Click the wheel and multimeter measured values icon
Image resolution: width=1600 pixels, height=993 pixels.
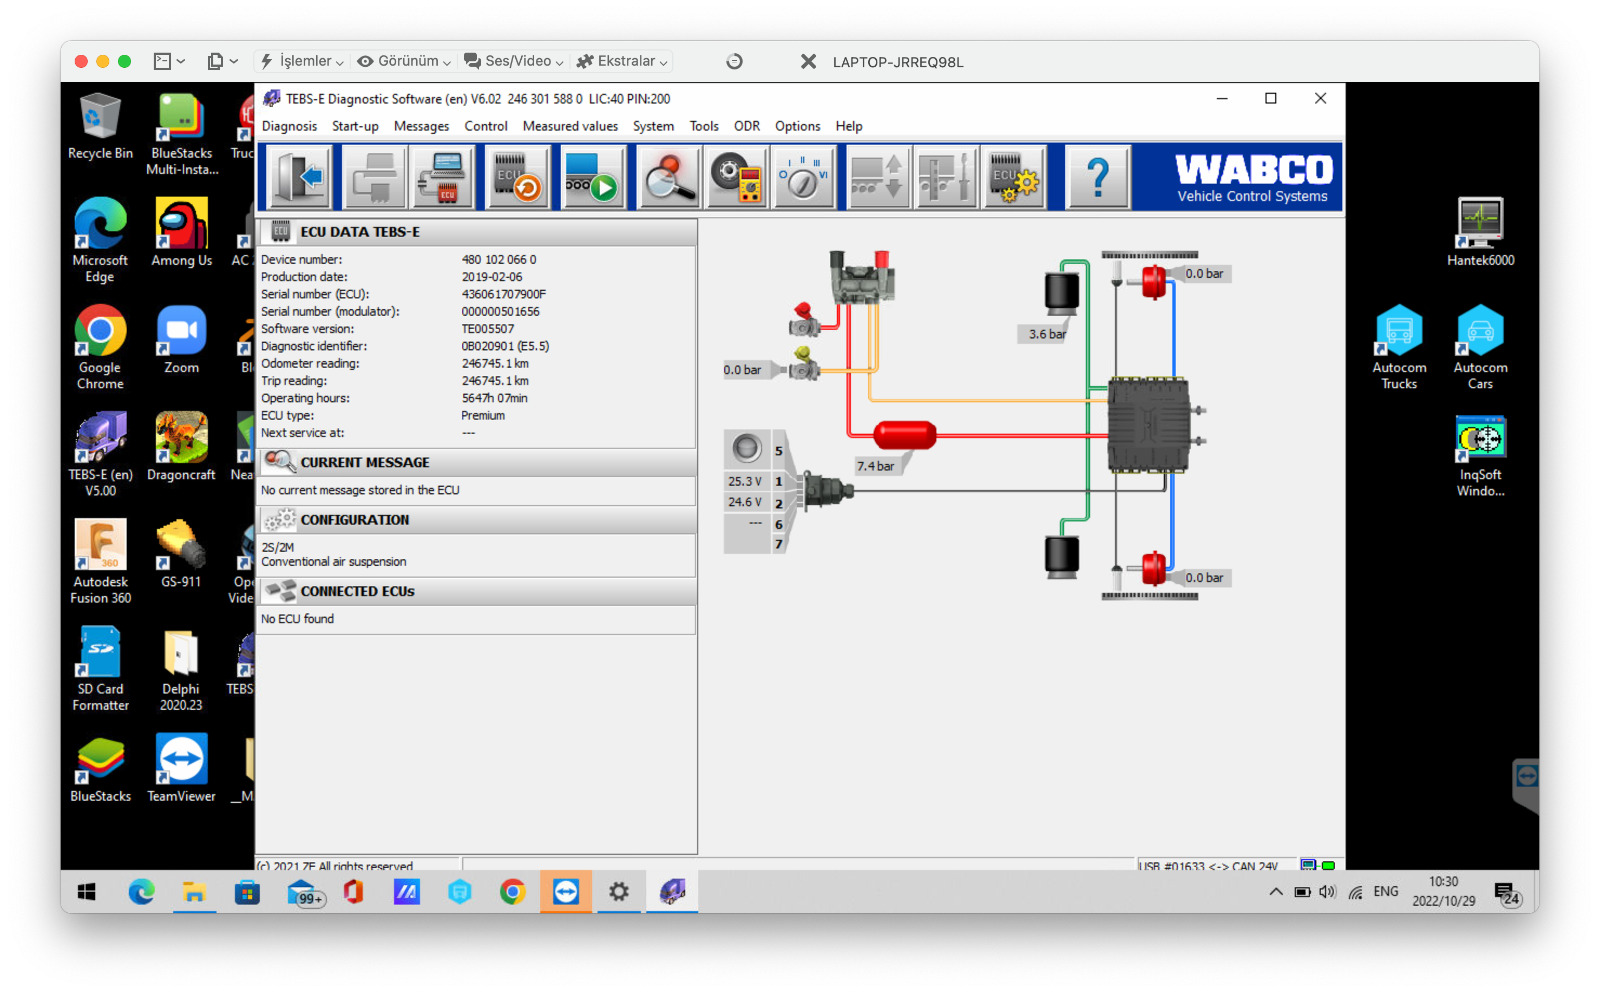pos(736,178)
